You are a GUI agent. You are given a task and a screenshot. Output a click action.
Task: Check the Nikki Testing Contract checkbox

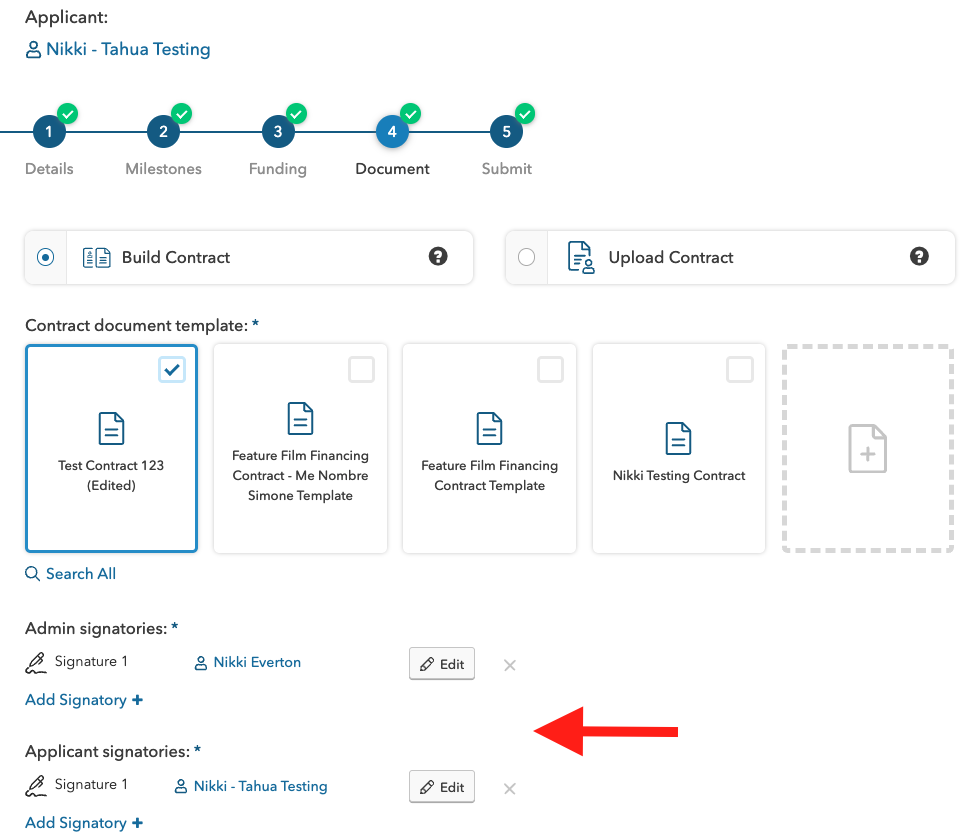click(739, 370)
